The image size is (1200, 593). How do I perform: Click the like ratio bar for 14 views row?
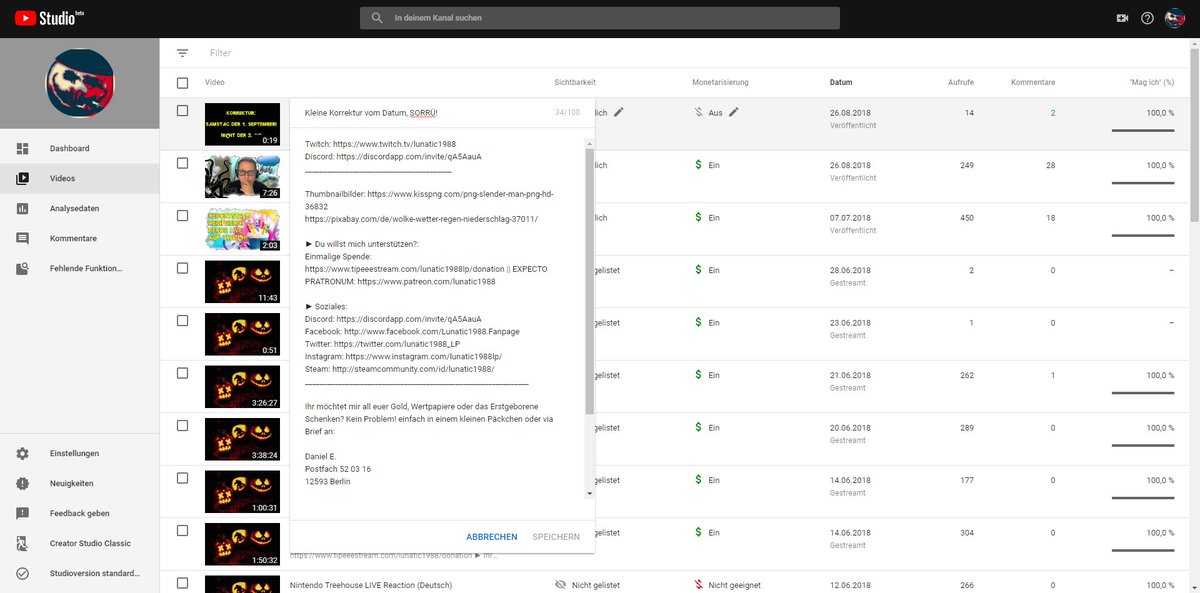tap(1142, 130)
